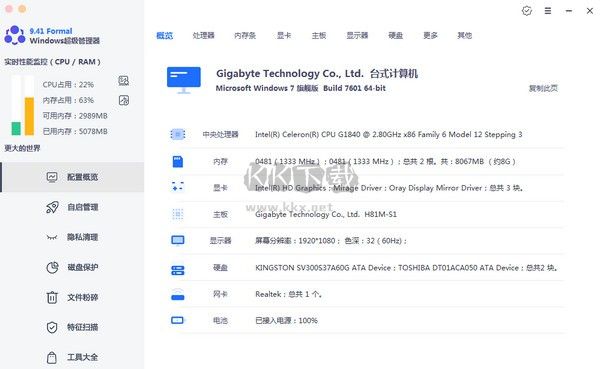Click the Realtek network card text
The image size is (600, 369).
coord(289,294)
